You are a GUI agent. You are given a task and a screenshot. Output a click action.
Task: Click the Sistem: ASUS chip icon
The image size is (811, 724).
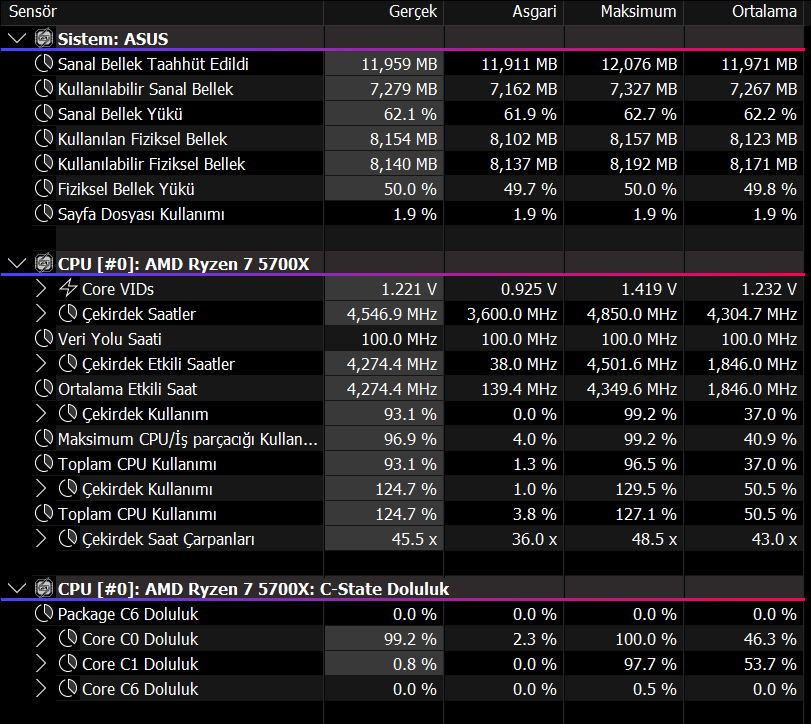(x=44, y=38)
